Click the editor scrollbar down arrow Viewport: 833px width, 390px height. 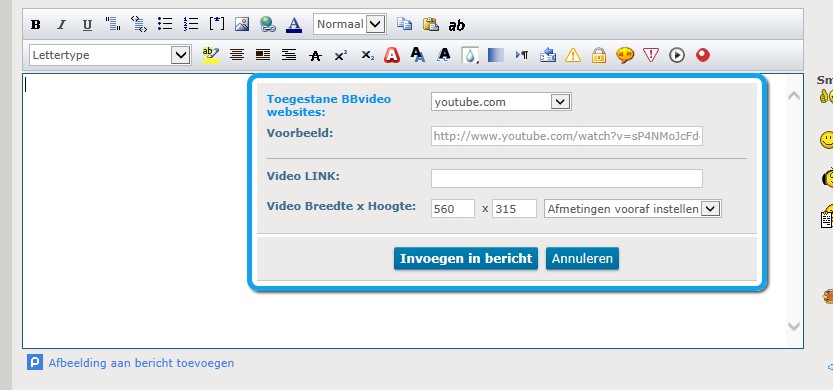794,326
